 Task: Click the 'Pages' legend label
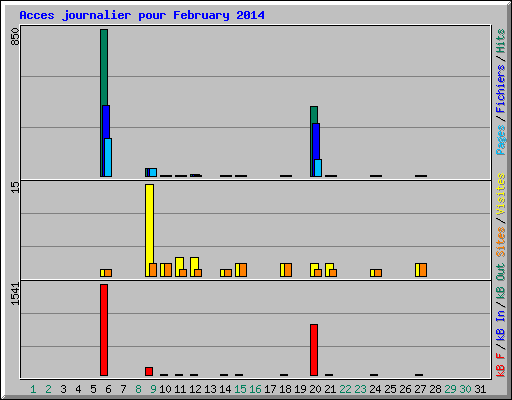pyautogui.click(x=501, y=140)
